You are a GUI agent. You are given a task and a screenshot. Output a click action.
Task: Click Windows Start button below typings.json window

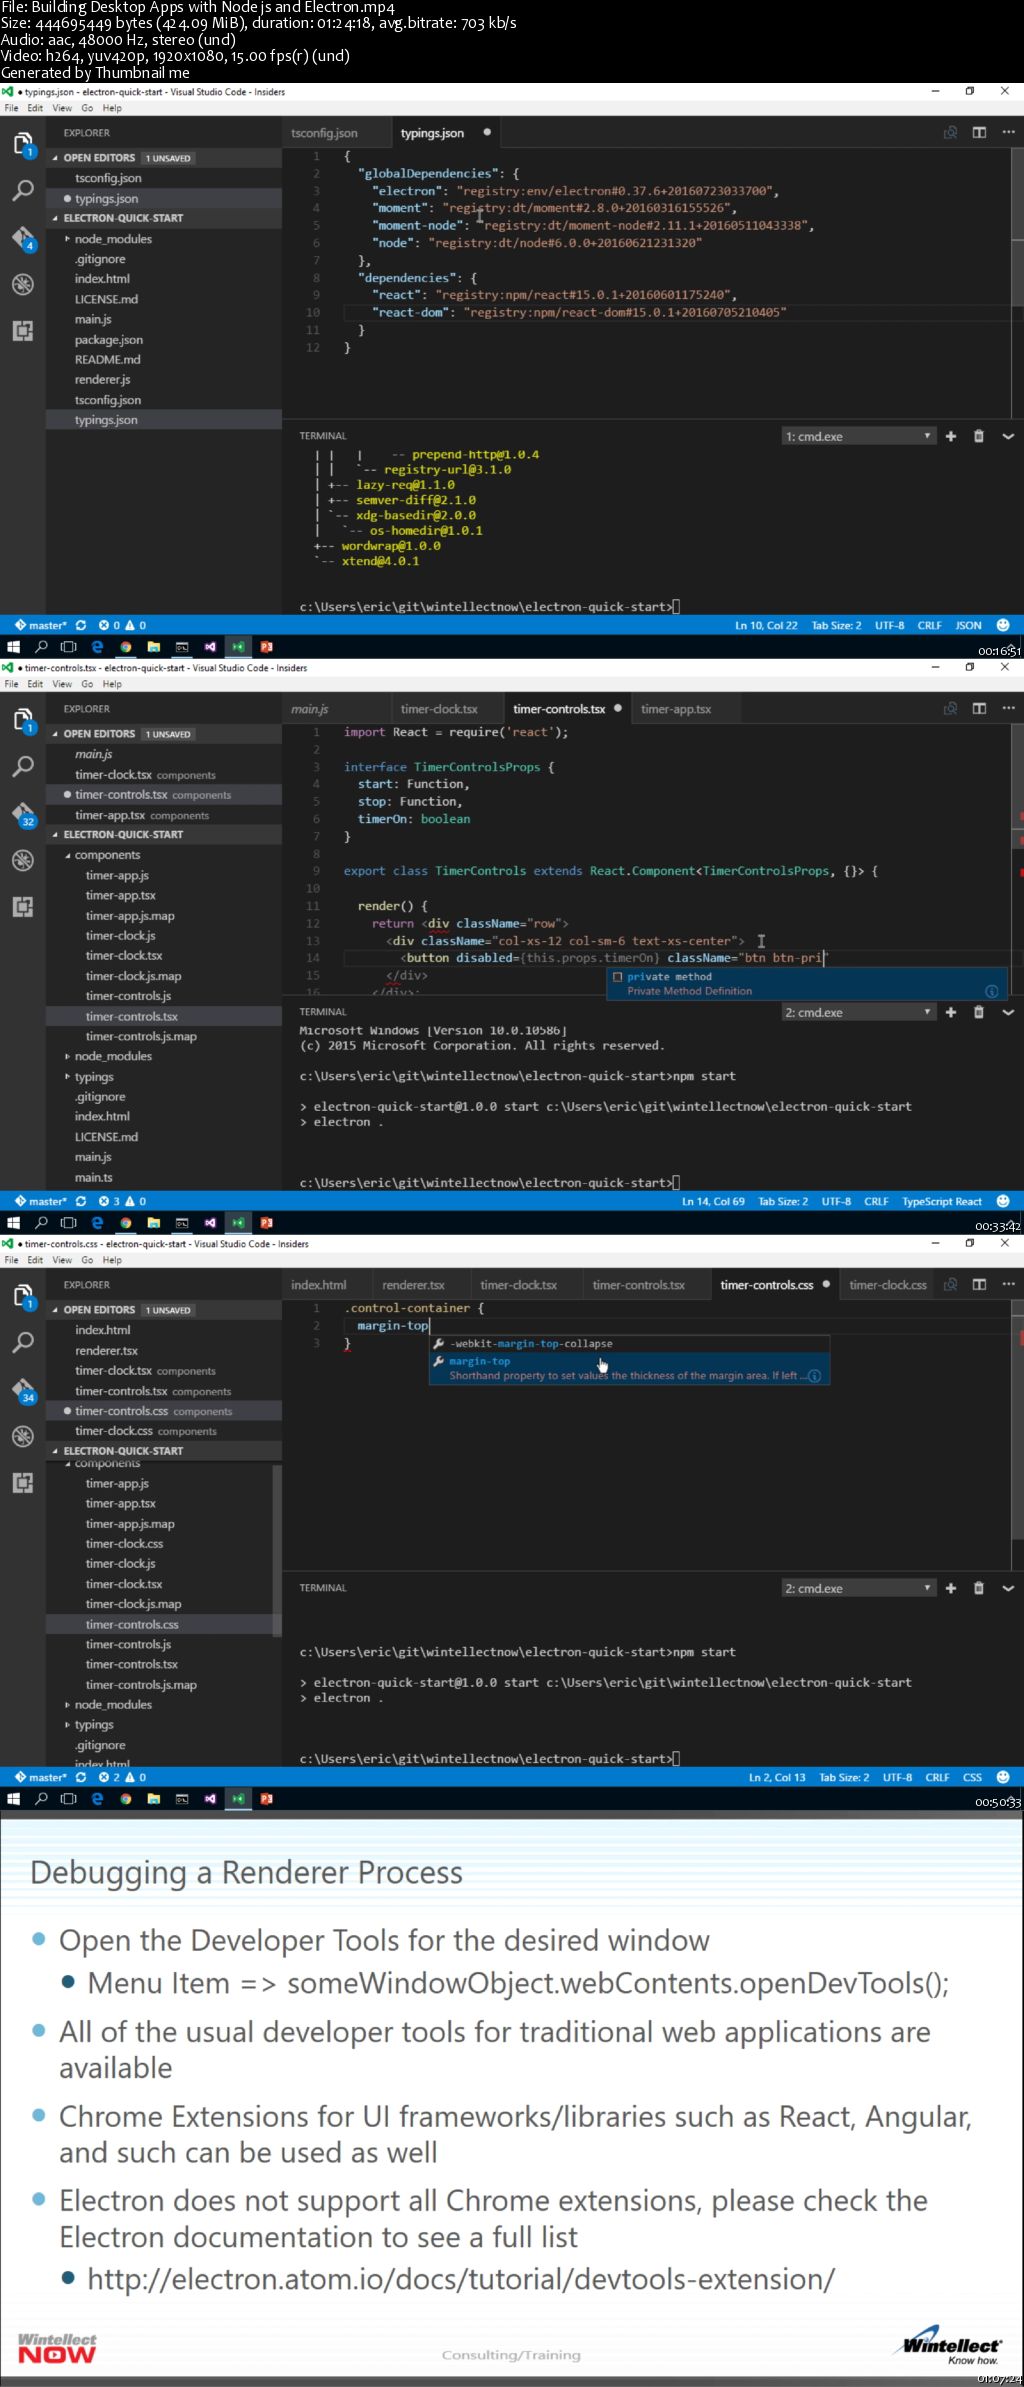tap(13, 647)
